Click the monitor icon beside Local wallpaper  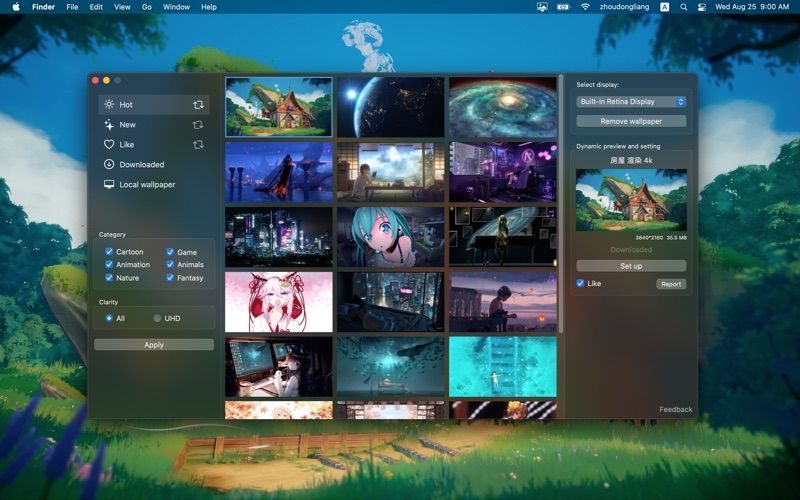pyautogui.click(x=109, y=184)
